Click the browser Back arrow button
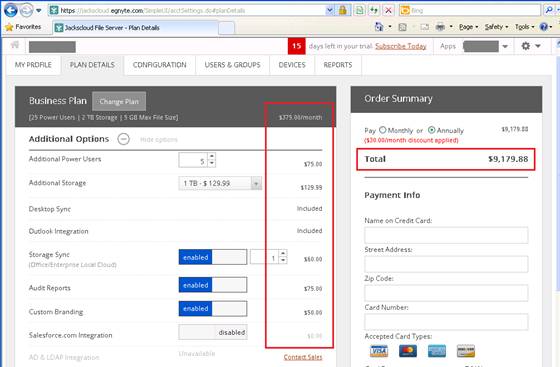560x367 pixels. (x=10, y=10)
